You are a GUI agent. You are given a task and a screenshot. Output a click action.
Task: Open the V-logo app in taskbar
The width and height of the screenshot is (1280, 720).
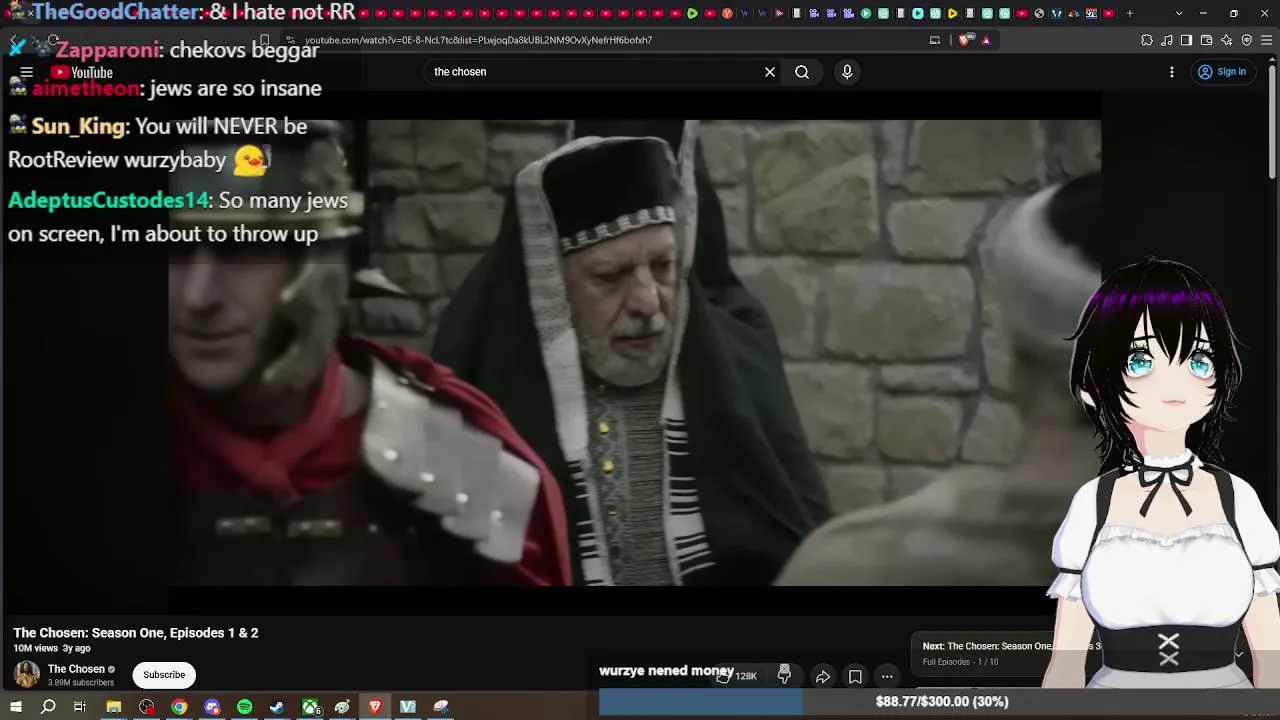(408, 707)
